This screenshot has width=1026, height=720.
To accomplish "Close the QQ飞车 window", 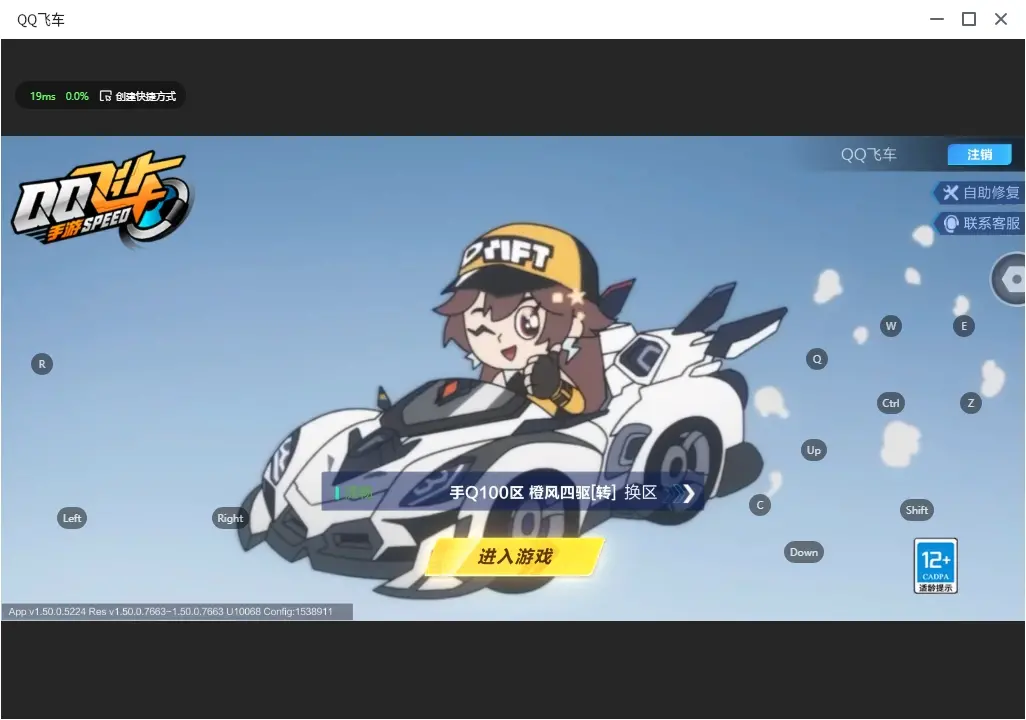I will click(x=1001, y=19).
